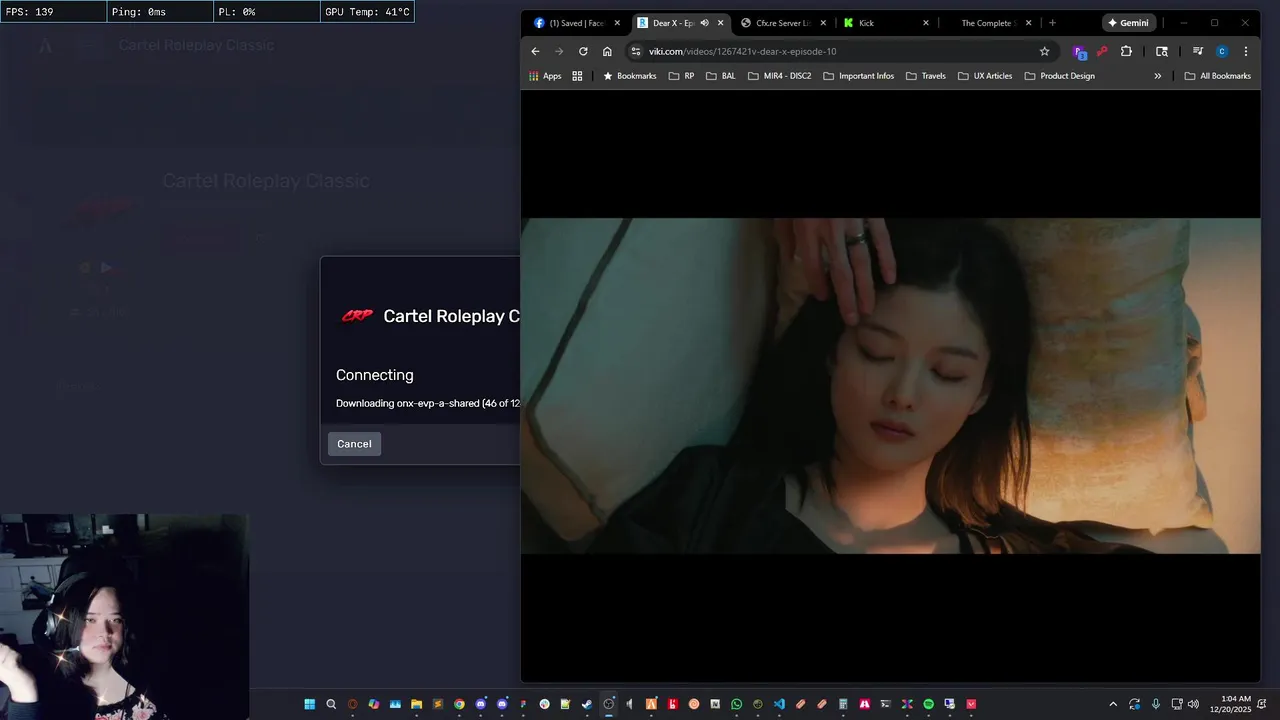Open Important Infos bookmarks folder

pyautogui.click(x=858, y=76)
